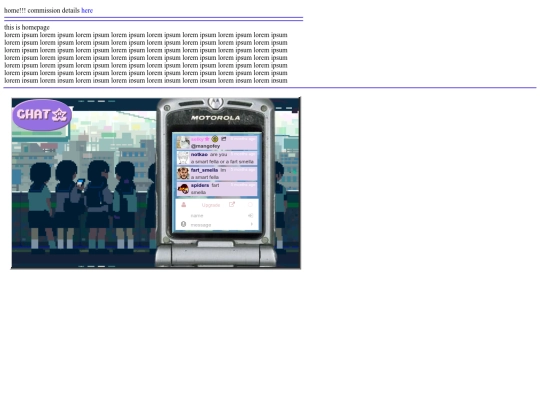
Task: Click the MOTOROLA label on the phone
Action: 216,118
